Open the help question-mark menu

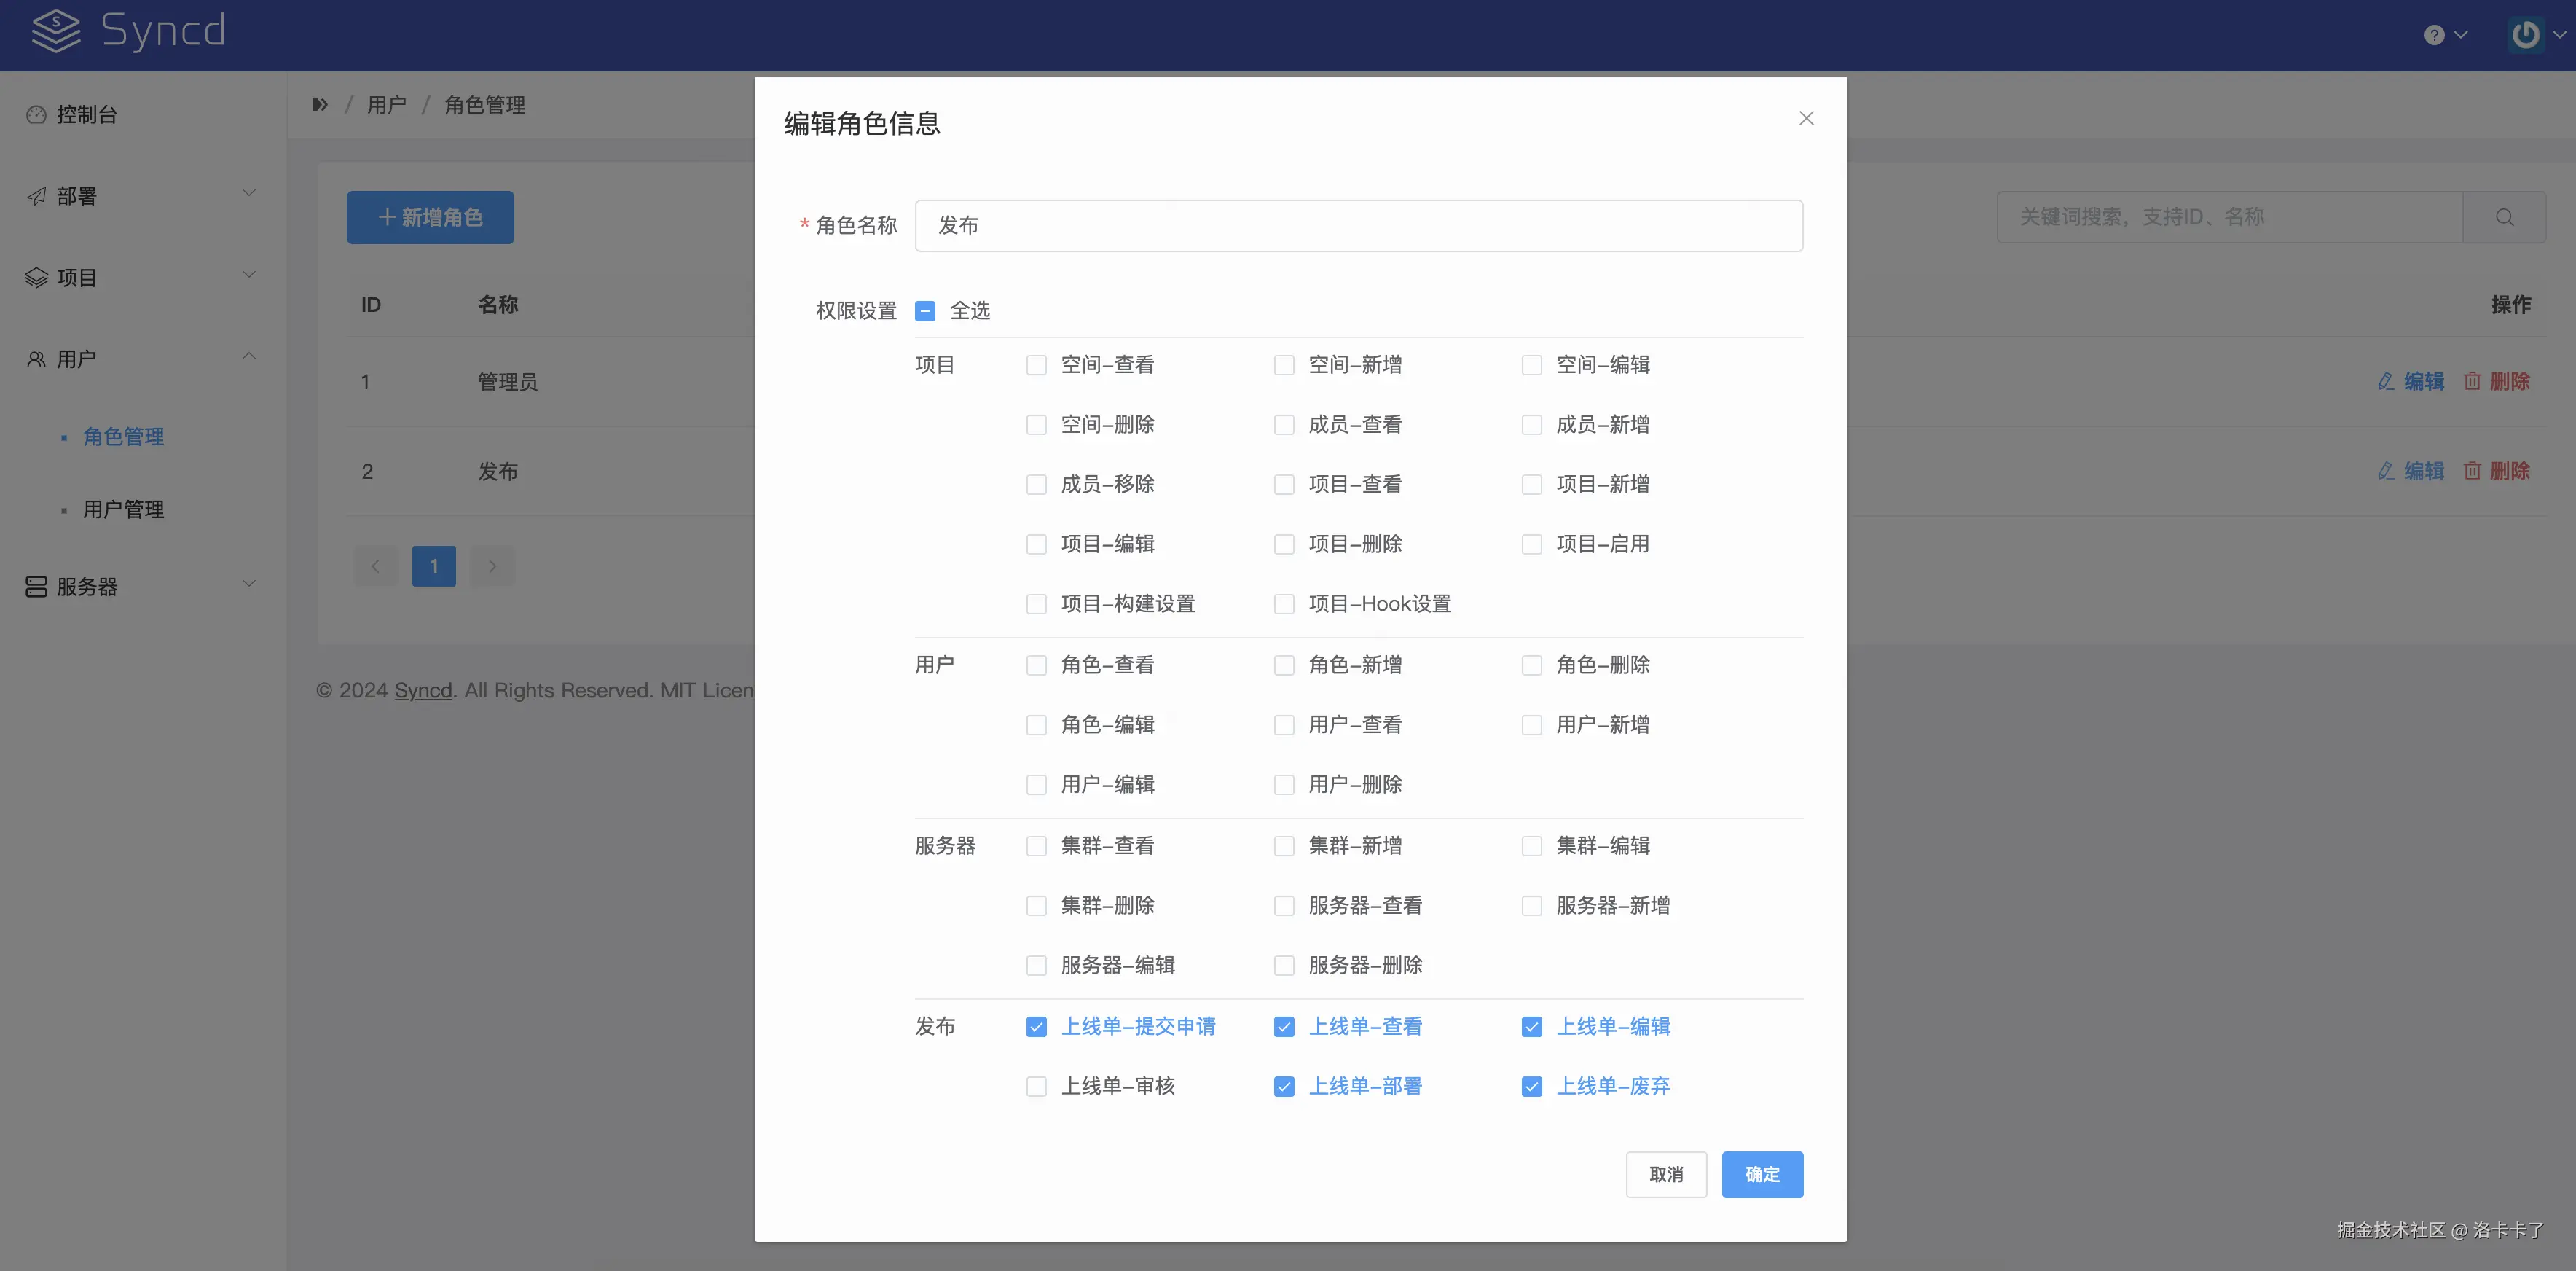click(2435, 35)
